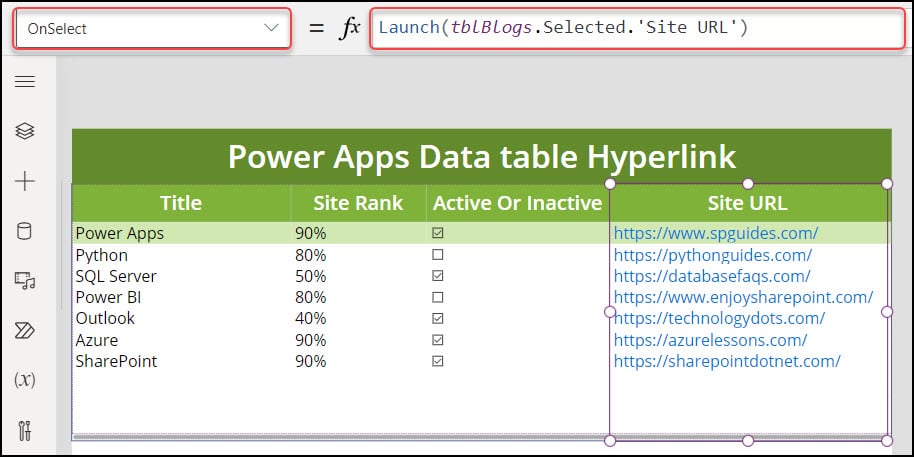The height and width of the screenshot is (457, 914).
Task: Open the Variables (x) icon
Action: click(x=24, y=381)
